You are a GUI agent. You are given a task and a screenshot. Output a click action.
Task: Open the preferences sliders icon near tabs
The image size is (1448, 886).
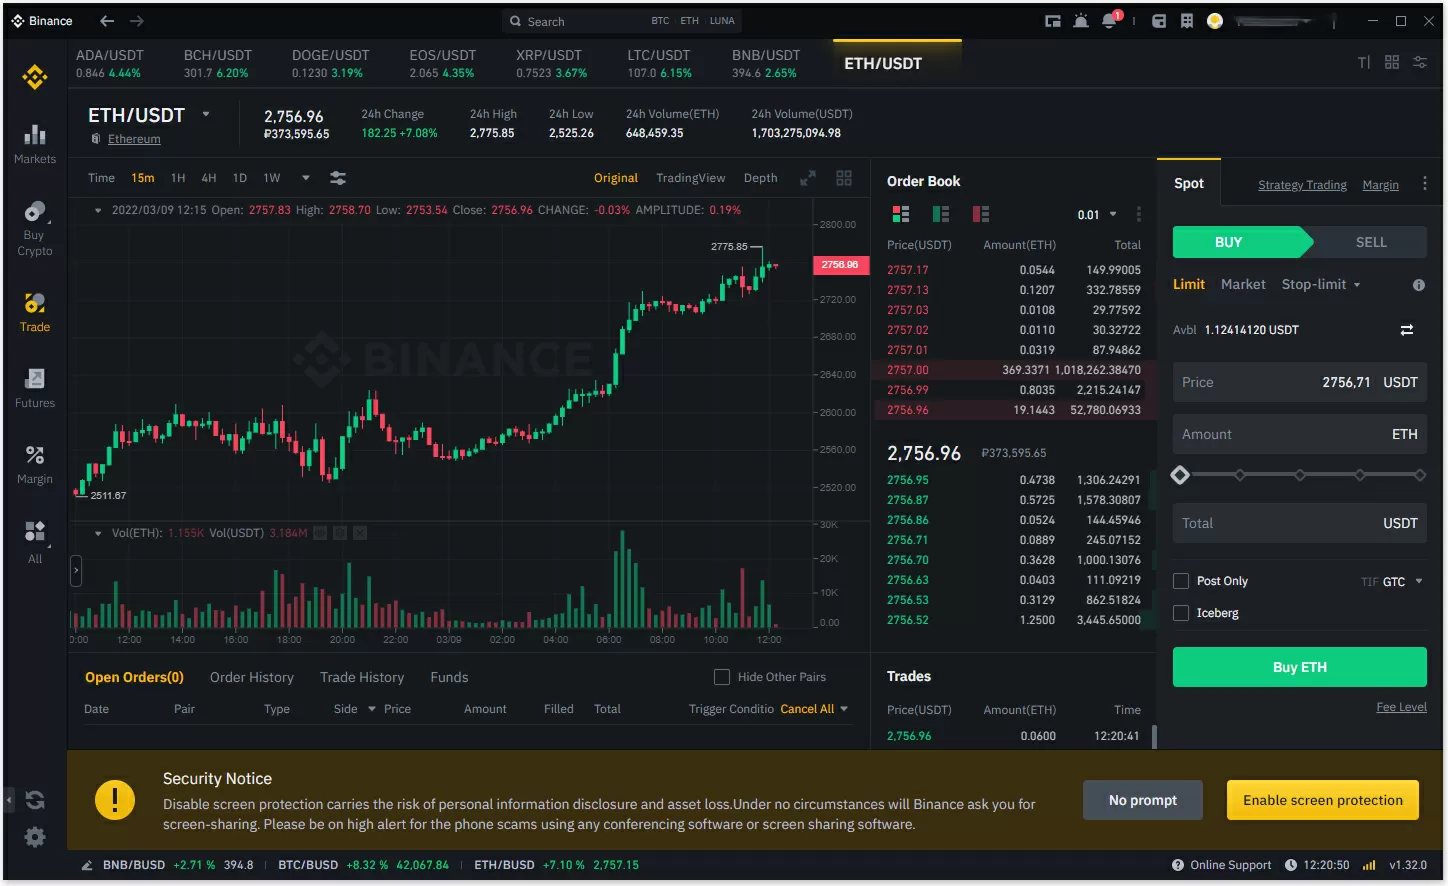[1420, 62]
